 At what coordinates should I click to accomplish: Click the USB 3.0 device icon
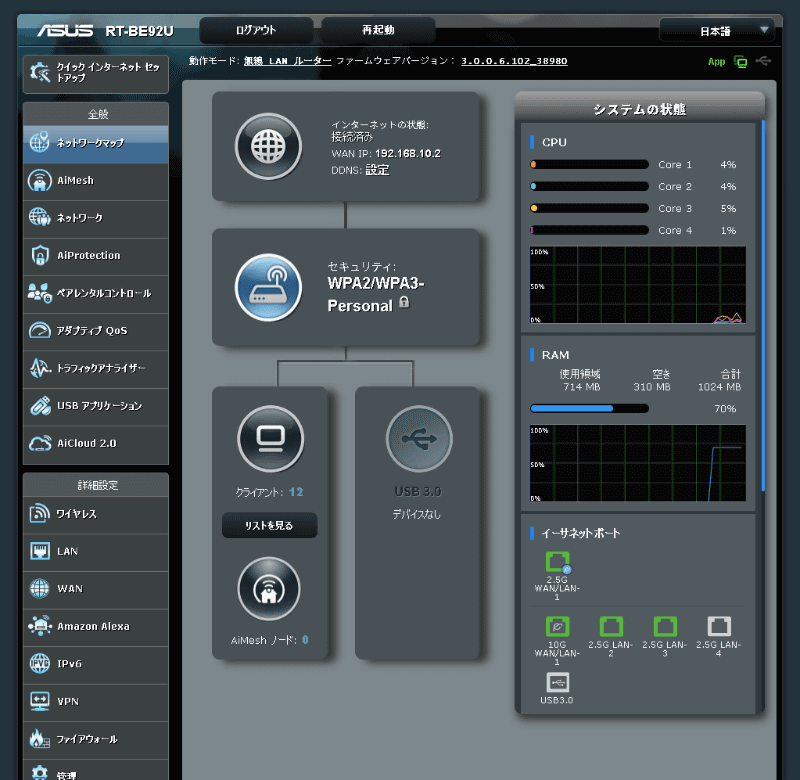pos(419,439)
